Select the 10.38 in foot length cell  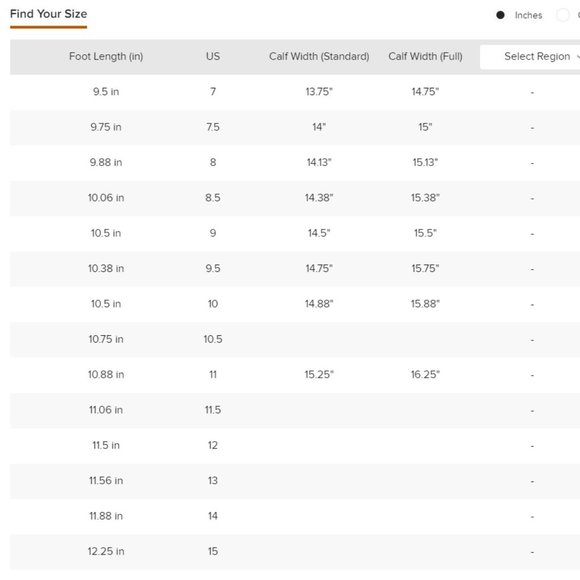tap(106, 269)
